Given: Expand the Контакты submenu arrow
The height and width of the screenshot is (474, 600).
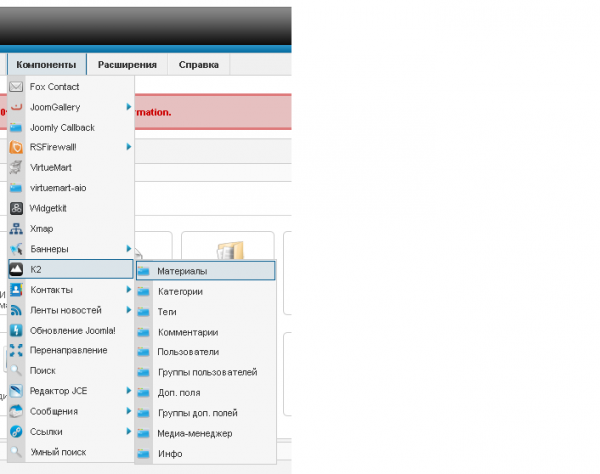Looking at the screenshot, I should (x=129, y=290).
